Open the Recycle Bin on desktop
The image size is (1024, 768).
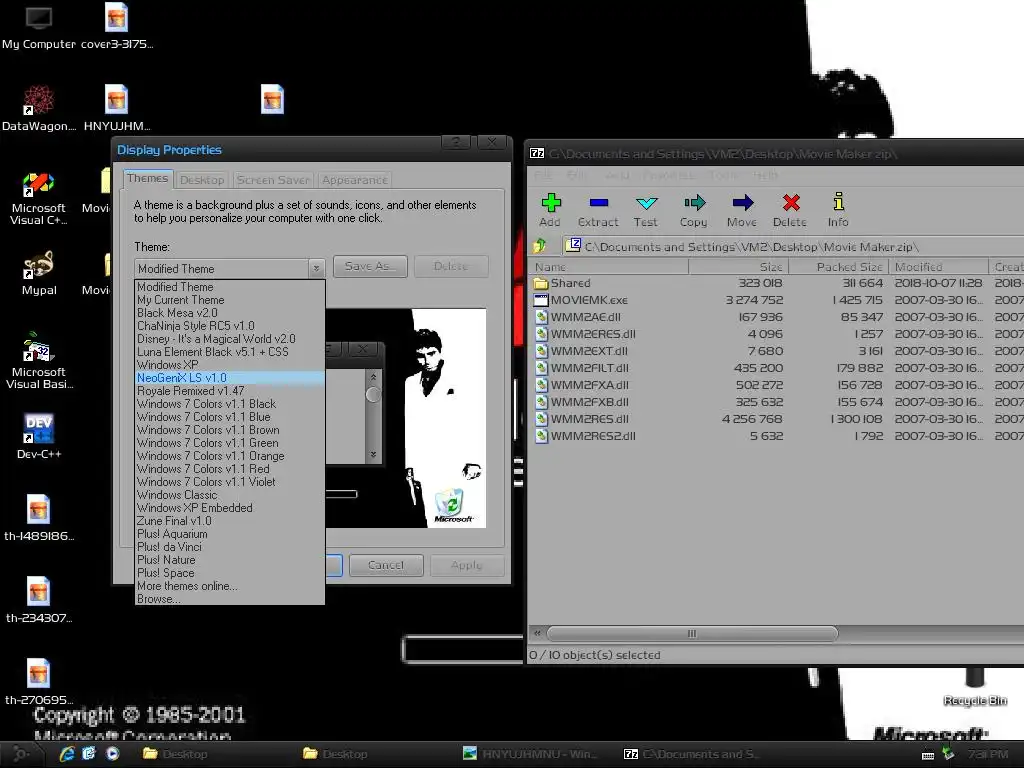coord(974,686)
